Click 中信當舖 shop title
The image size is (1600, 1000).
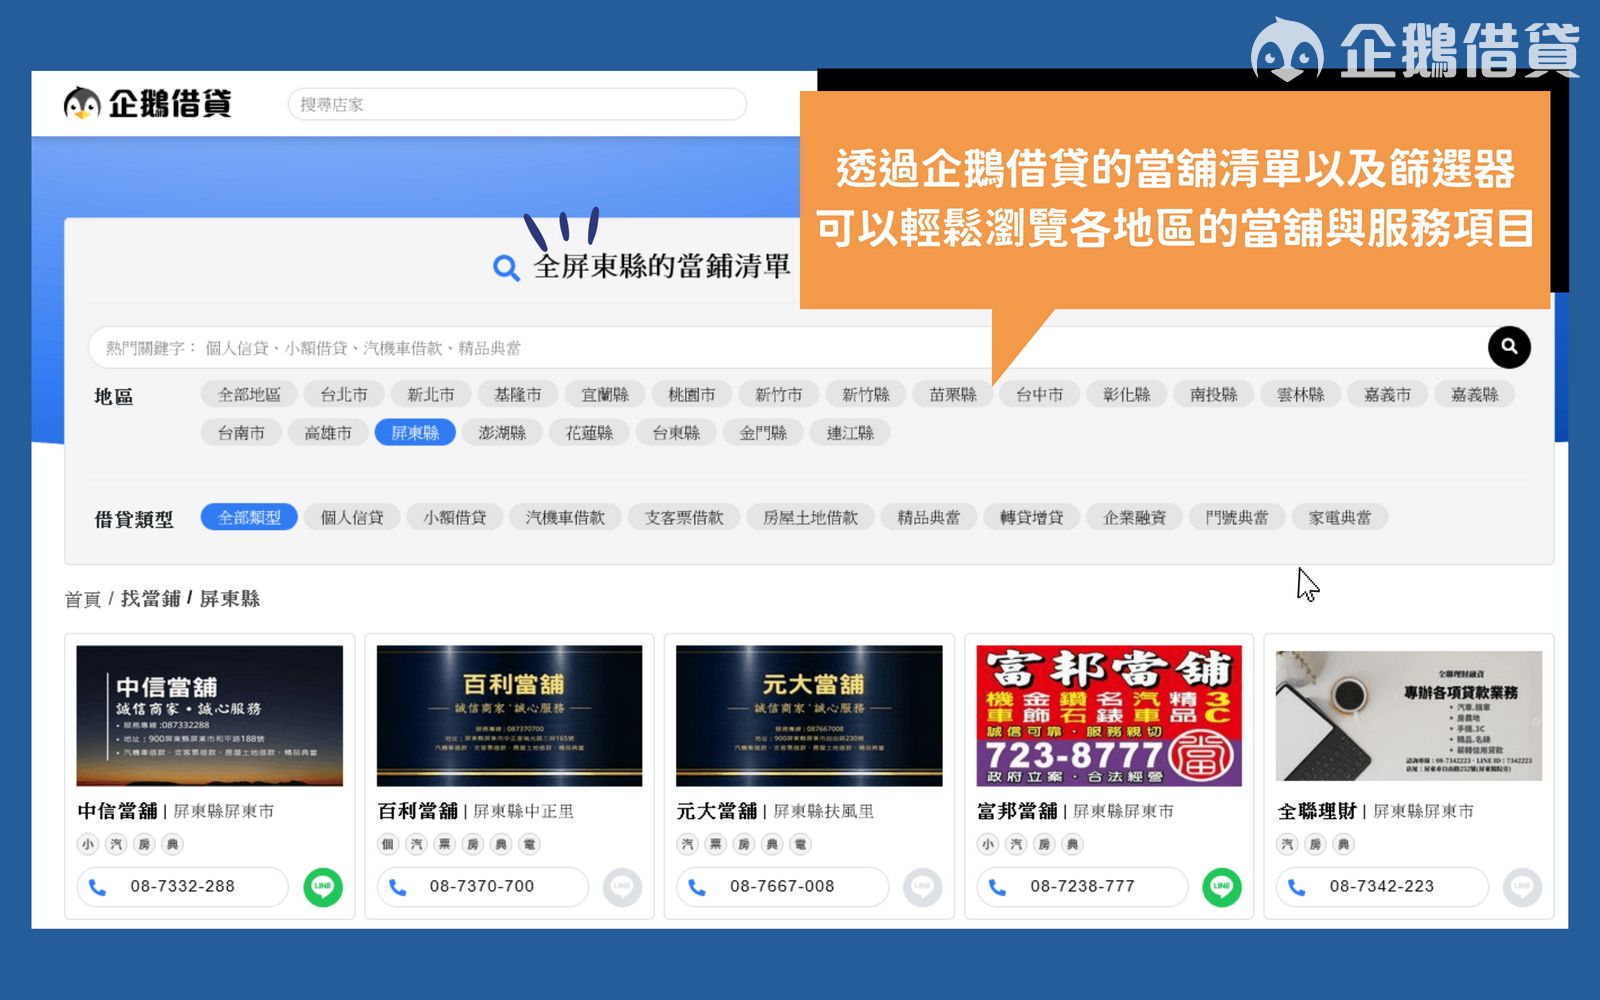click(x=117, y=811)
